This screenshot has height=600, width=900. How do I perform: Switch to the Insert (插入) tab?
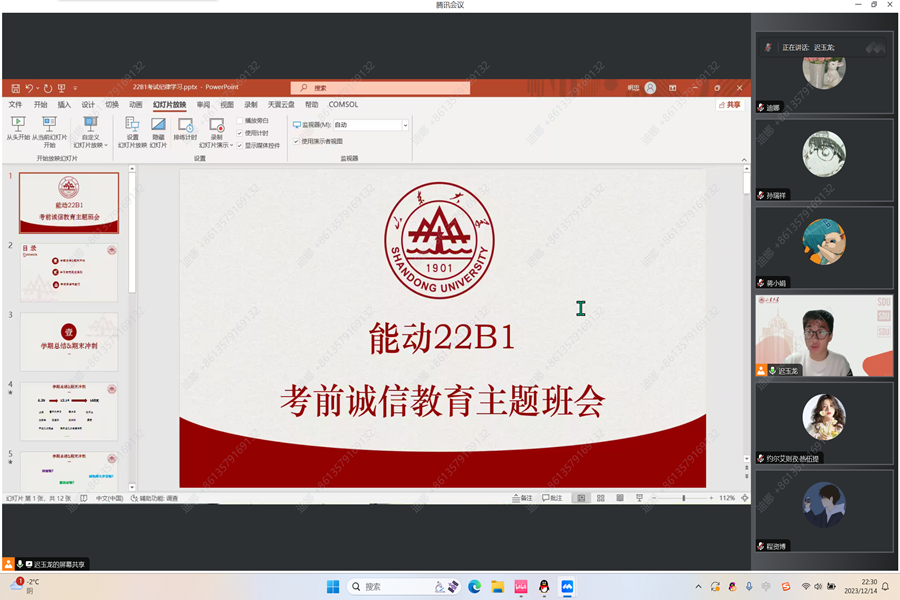pos(64,104)
